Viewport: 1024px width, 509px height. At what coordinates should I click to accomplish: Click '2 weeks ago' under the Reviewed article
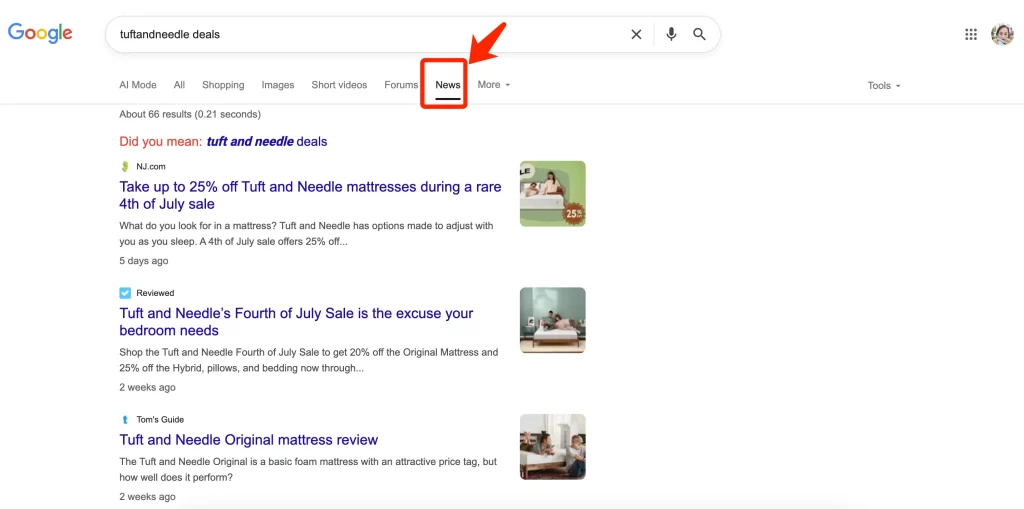pos(148,387)
